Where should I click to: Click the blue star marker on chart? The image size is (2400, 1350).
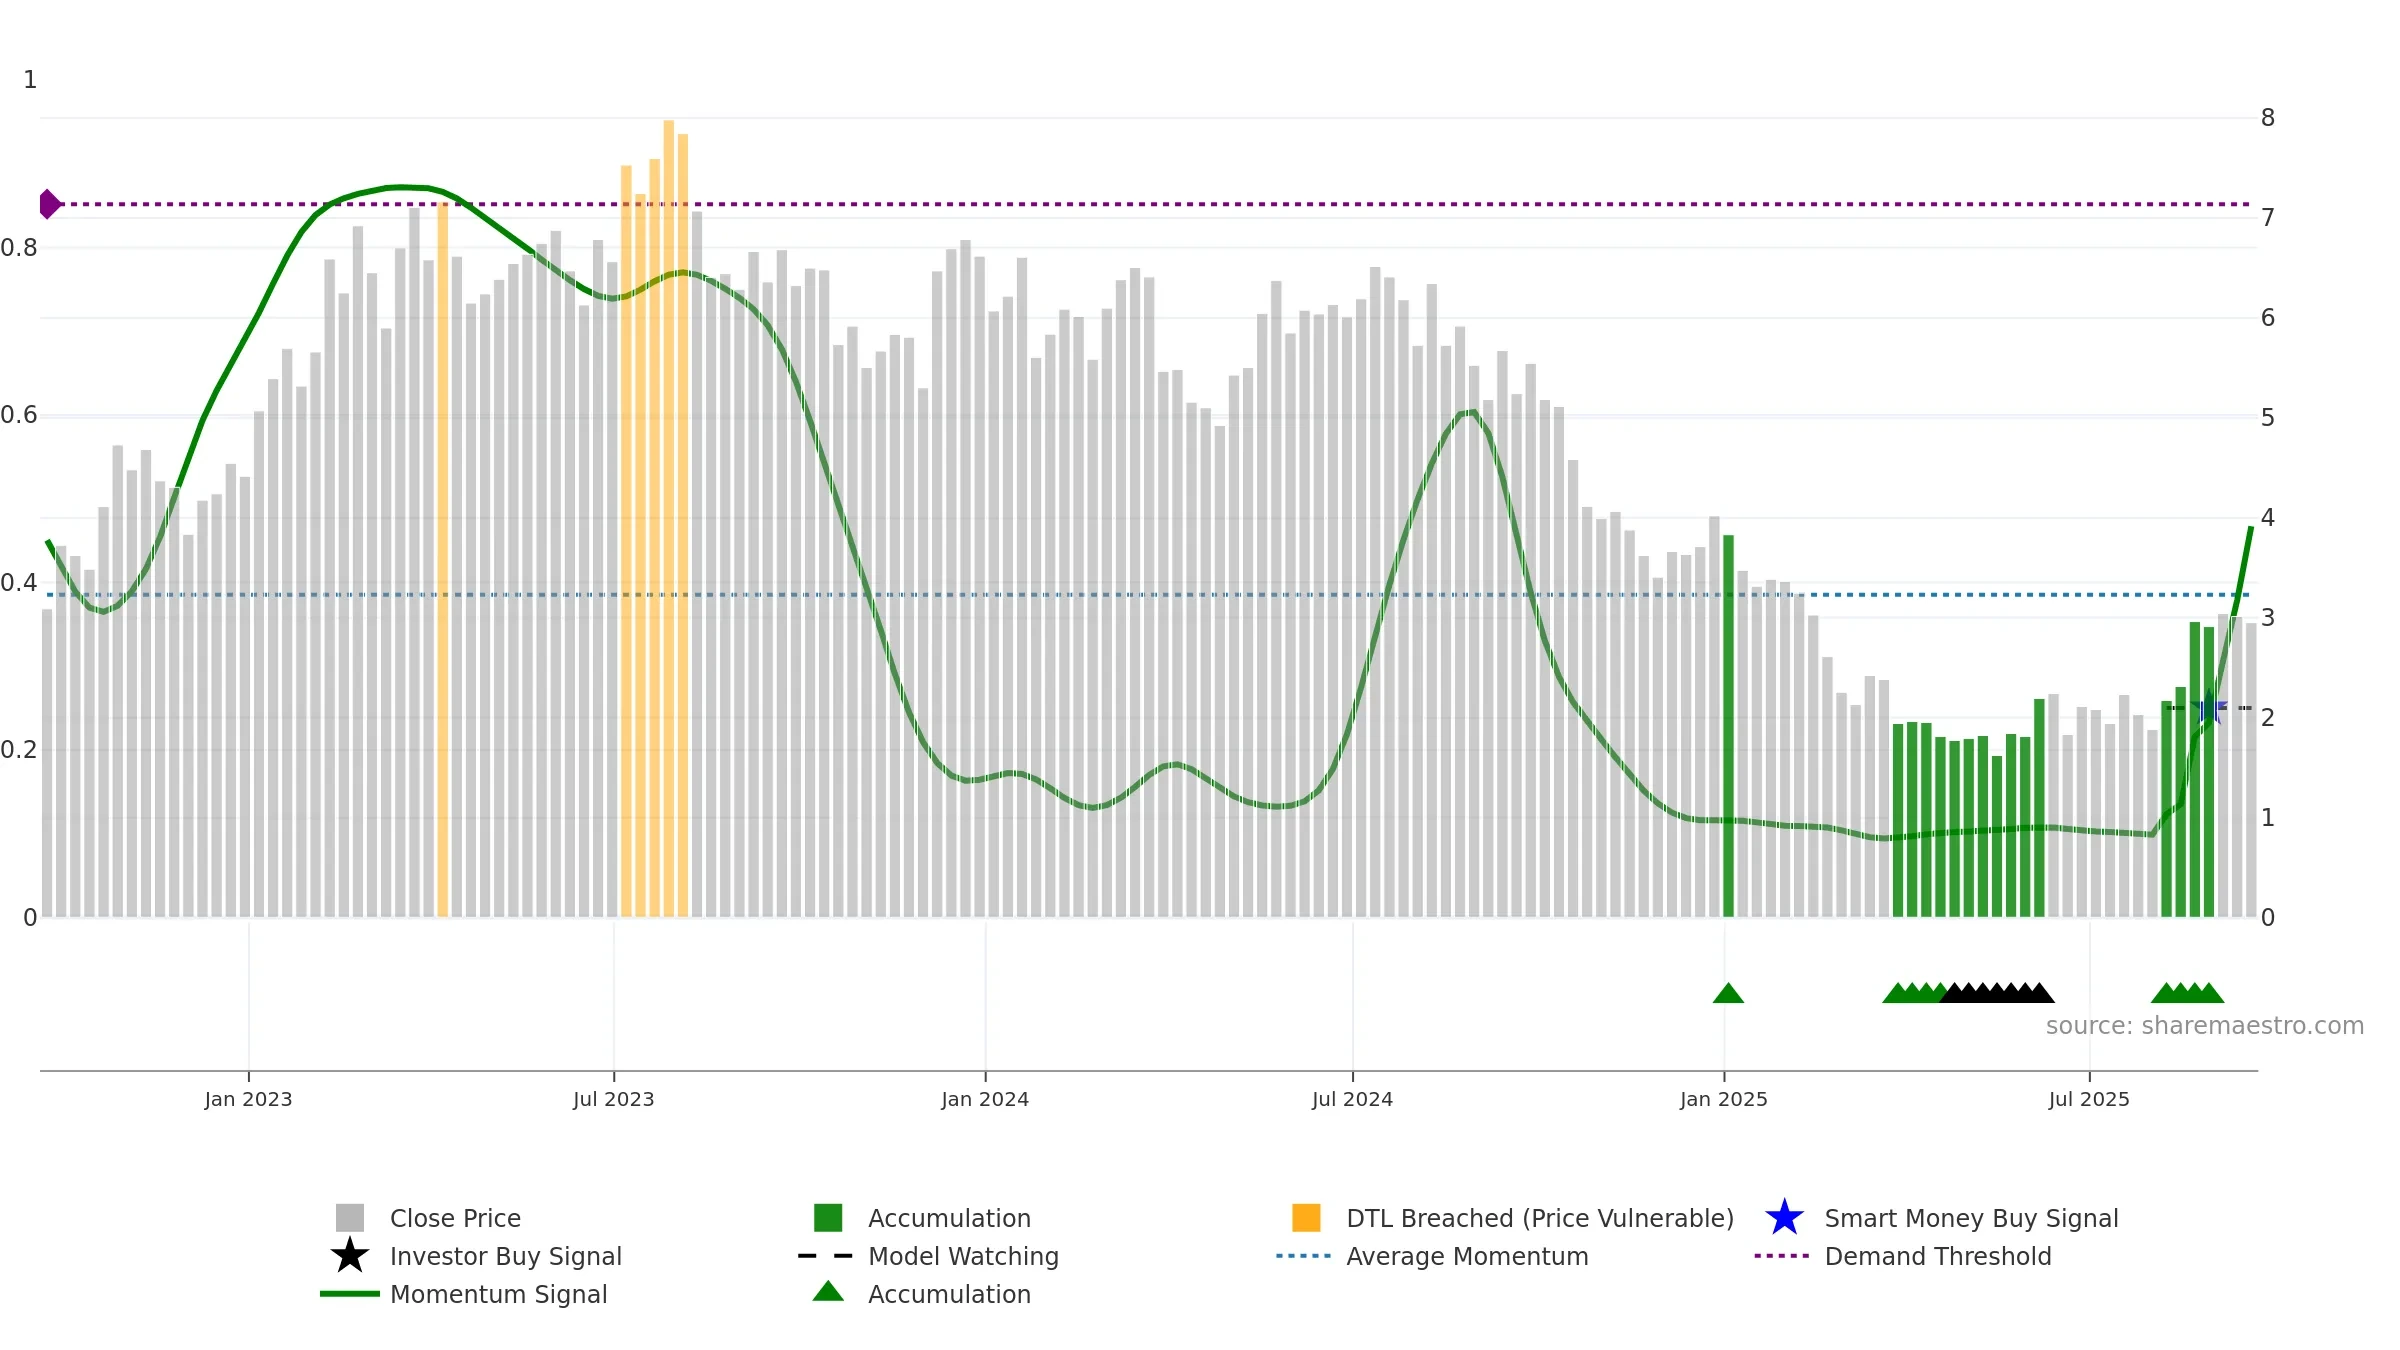[2209, 708]
